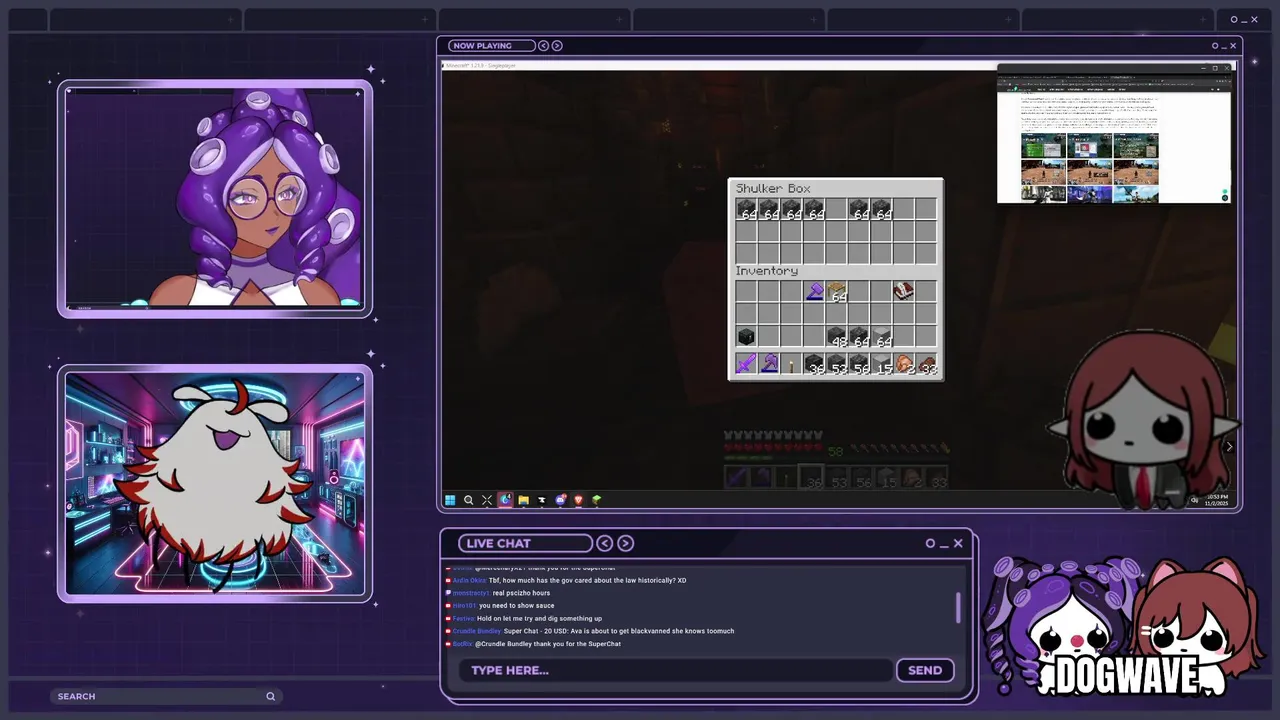Click the 'Shulker Box' title text
1280x720 pixels.
[x=773, y=189]
